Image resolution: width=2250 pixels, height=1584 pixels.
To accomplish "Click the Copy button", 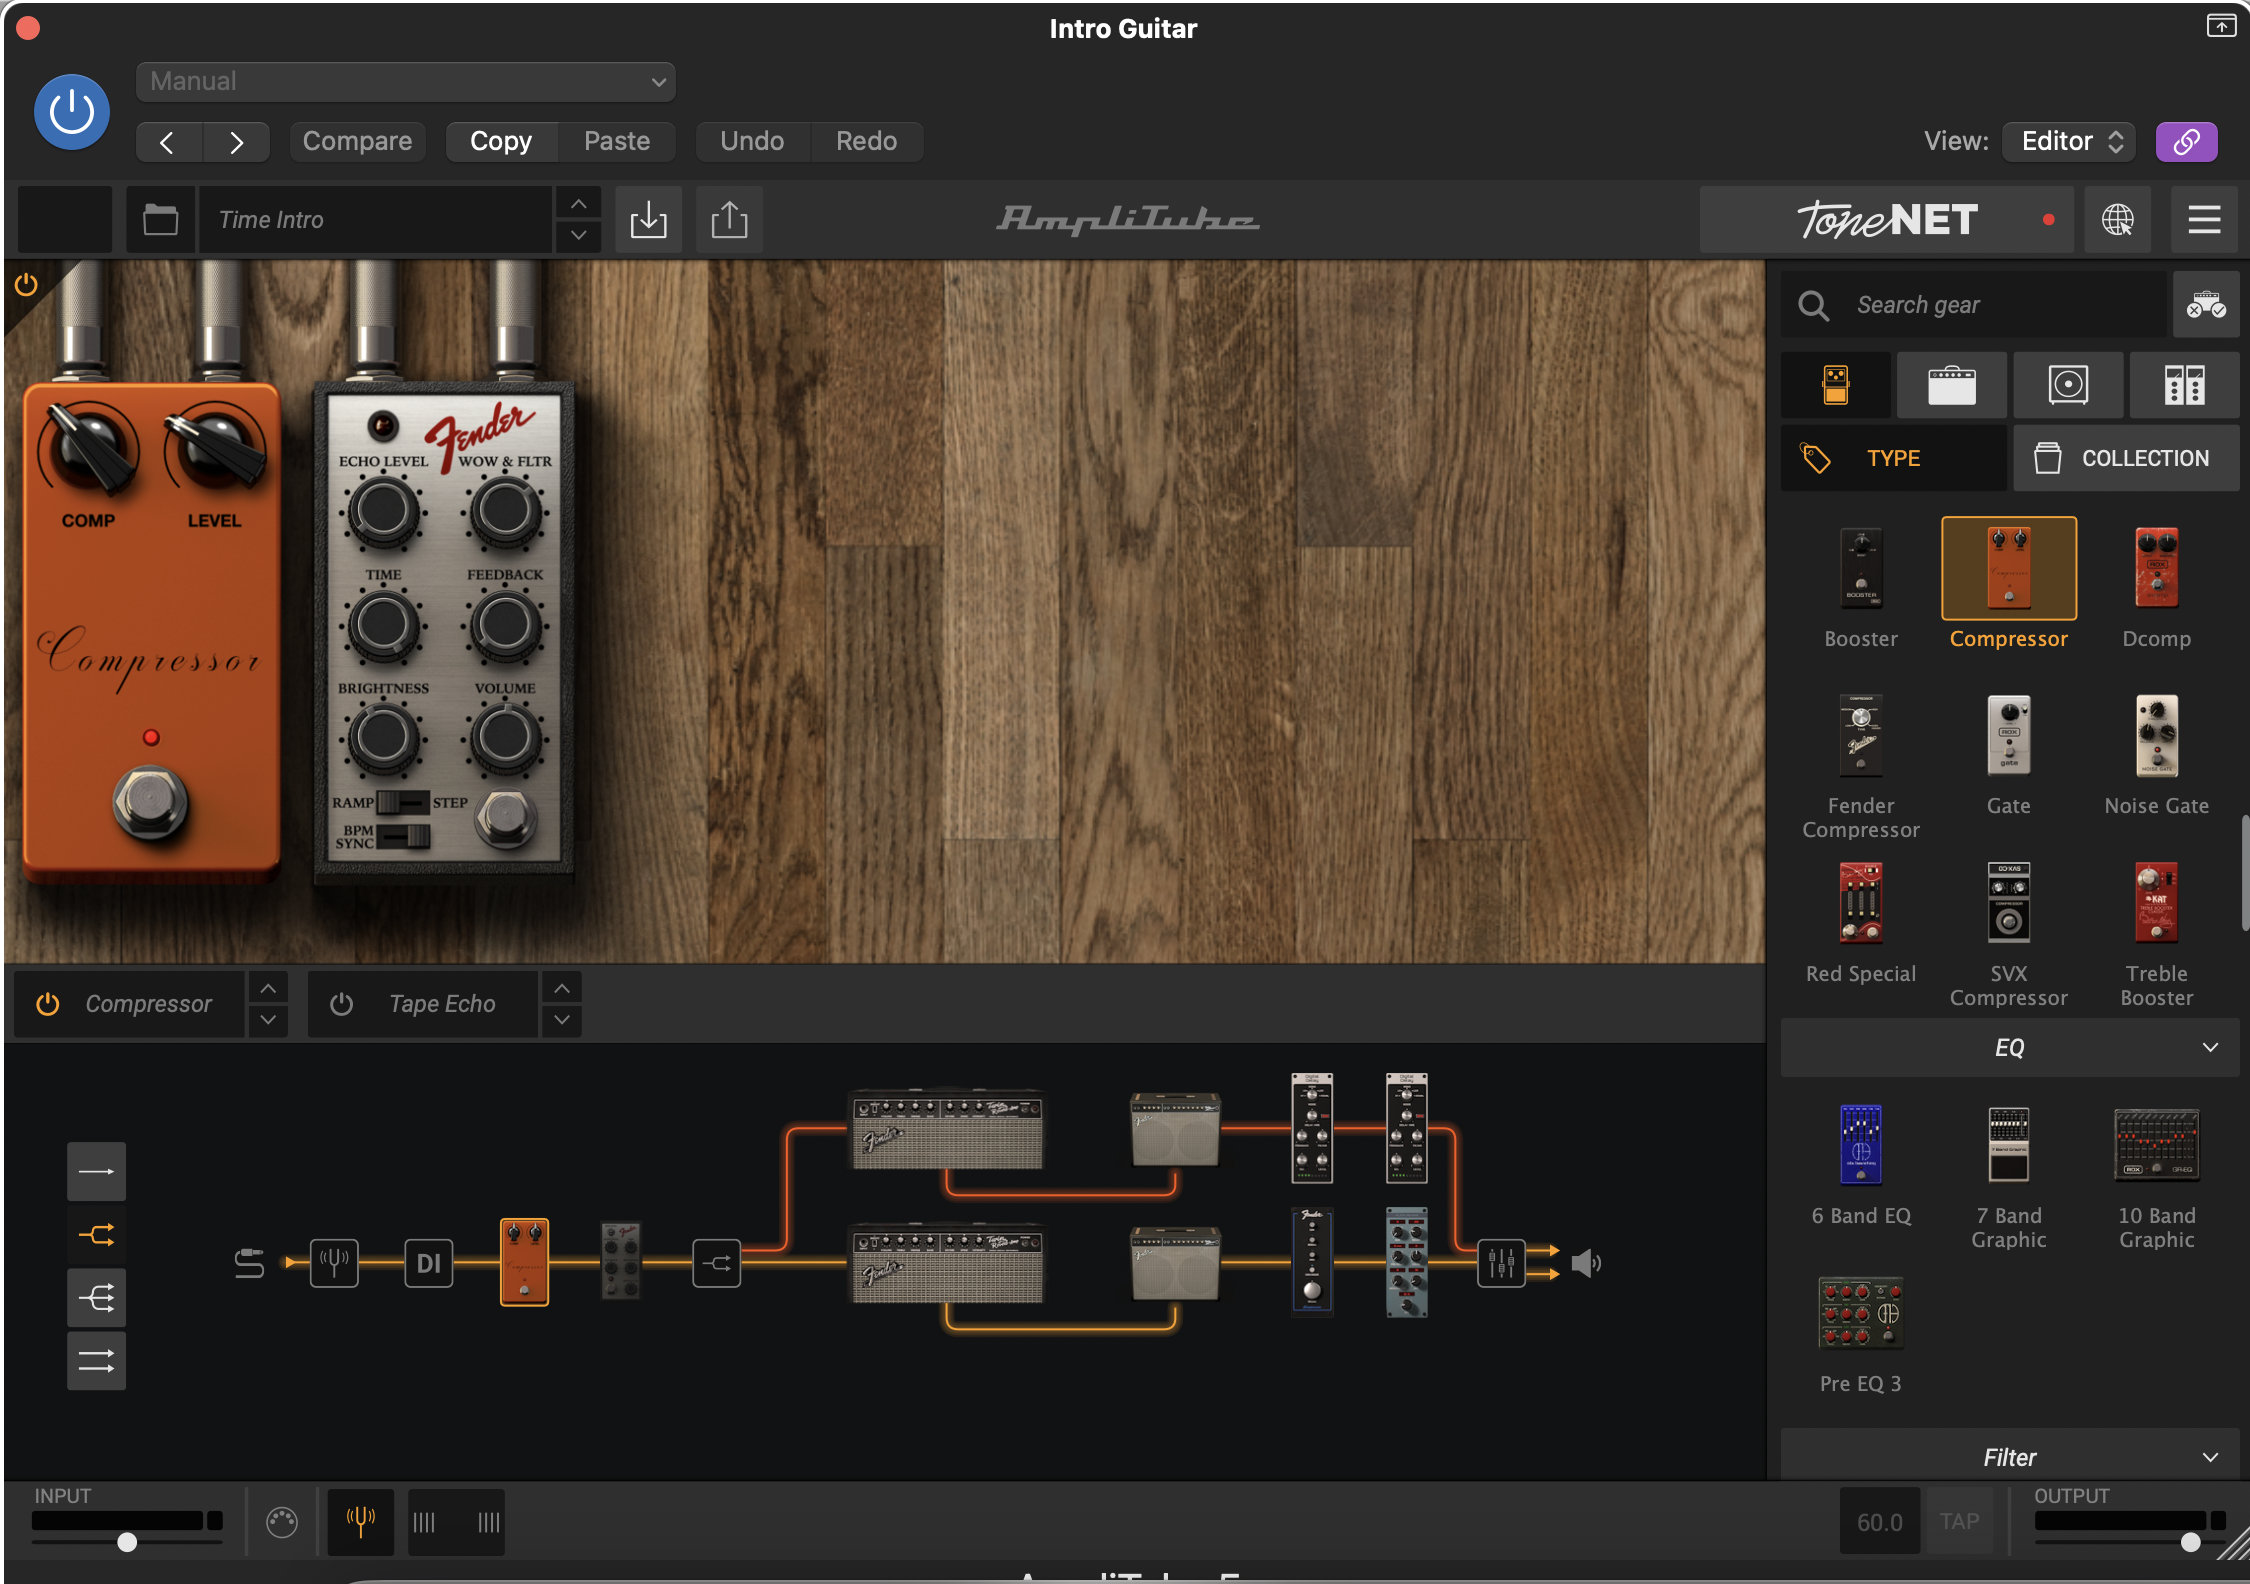I will tap(500, 141).
